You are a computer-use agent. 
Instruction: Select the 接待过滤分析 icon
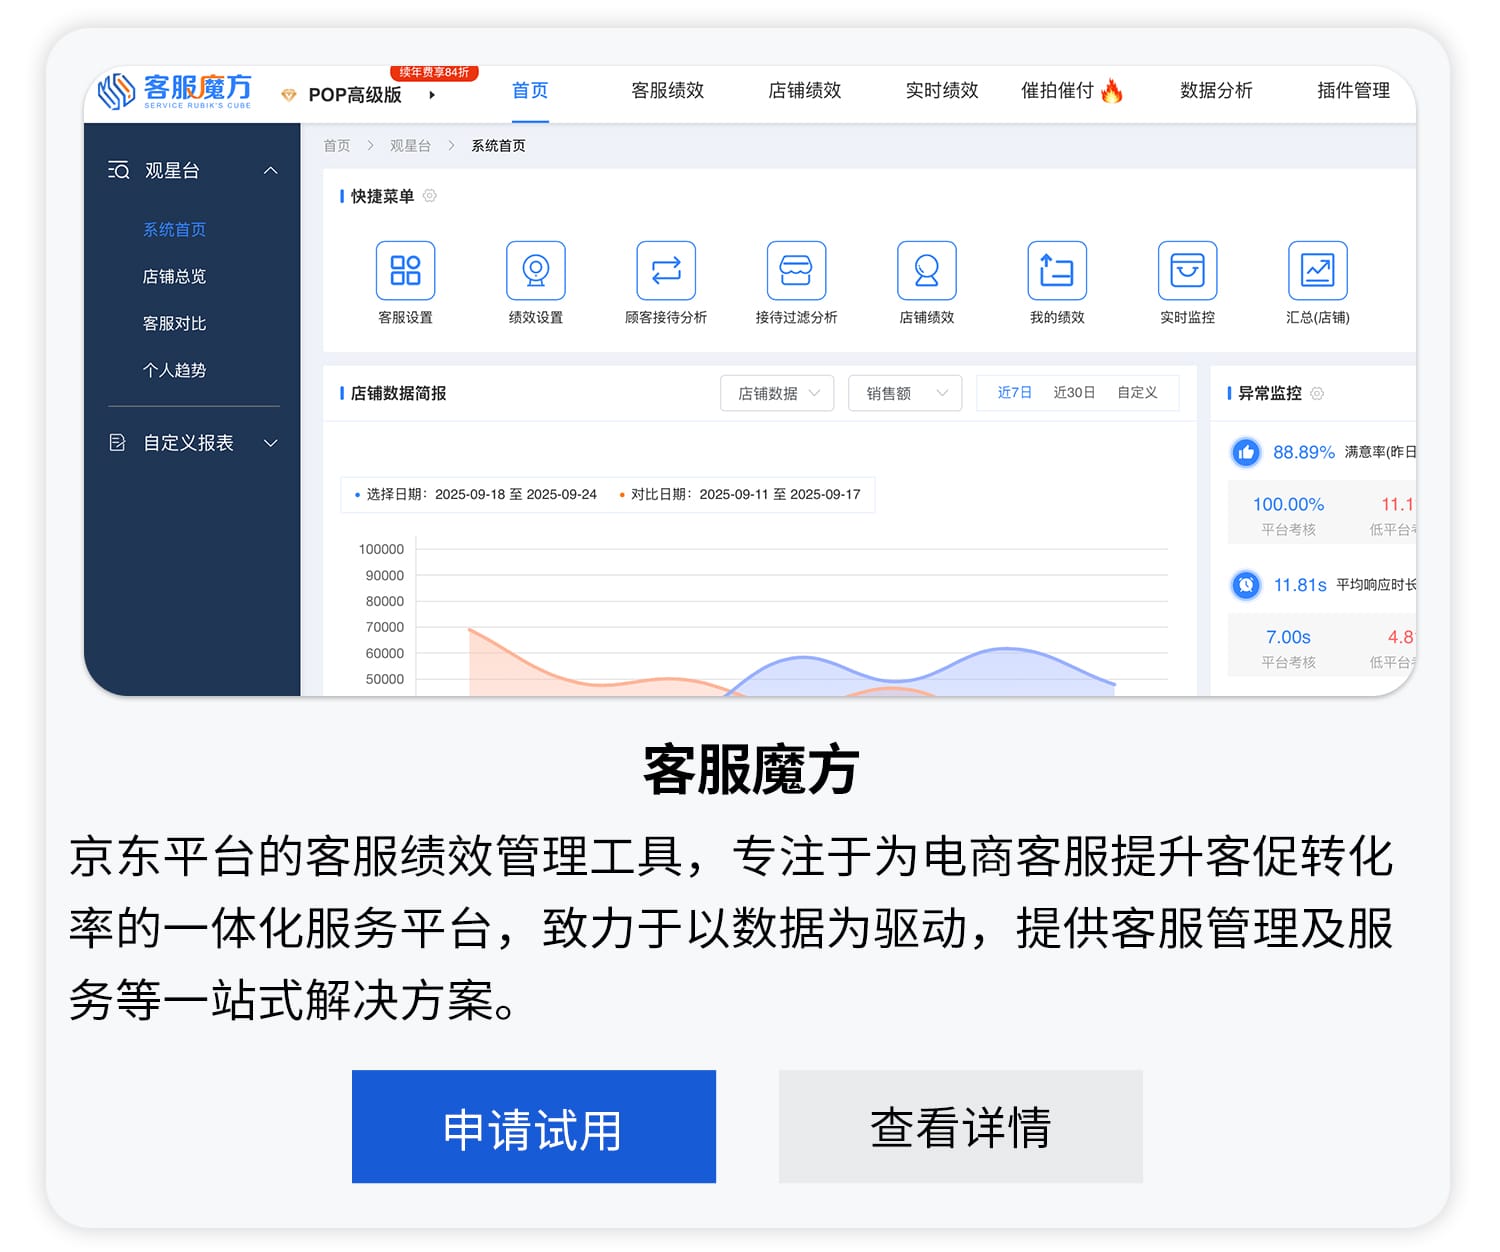(x=796, y=271)
